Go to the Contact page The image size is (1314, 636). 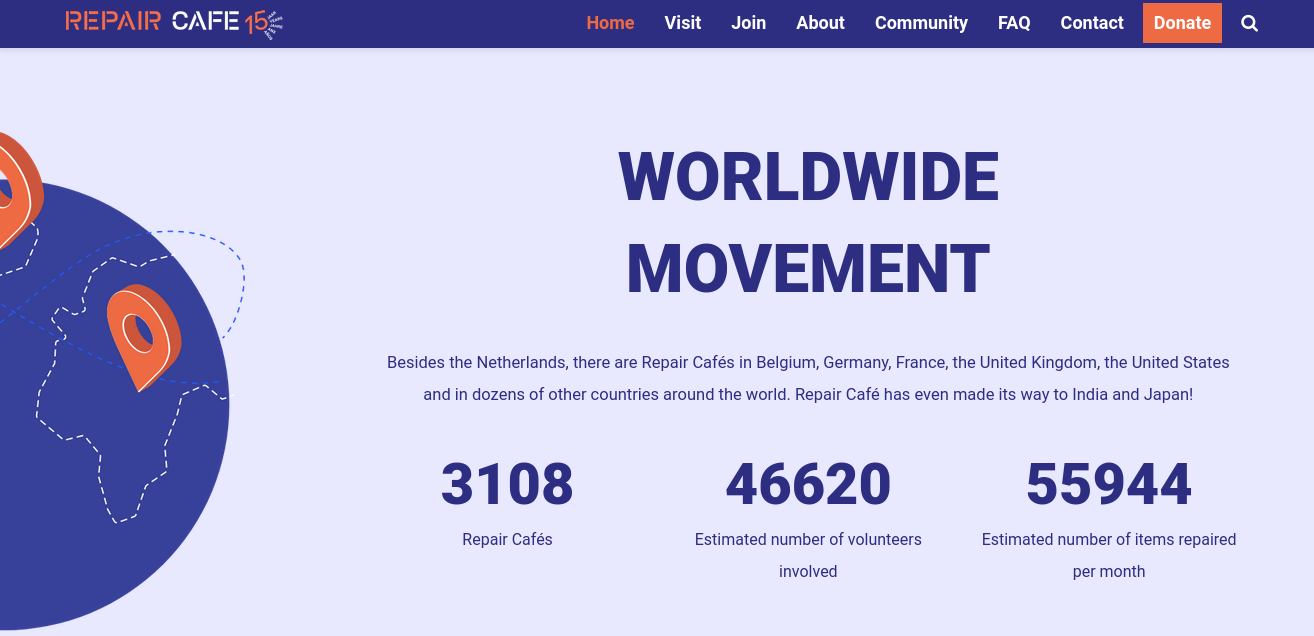1092,23
